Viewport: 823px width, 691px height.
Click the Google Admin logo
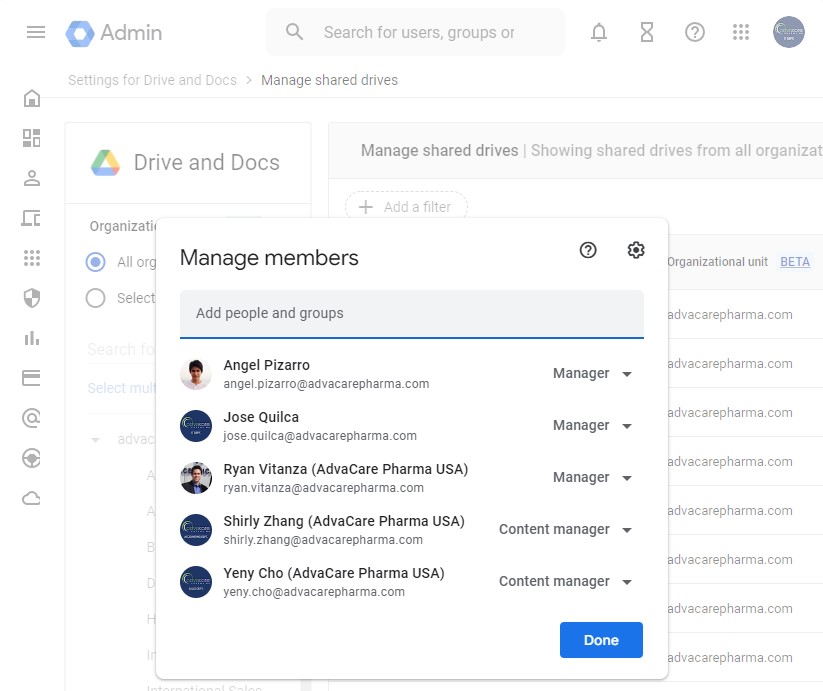coord(114,33)
